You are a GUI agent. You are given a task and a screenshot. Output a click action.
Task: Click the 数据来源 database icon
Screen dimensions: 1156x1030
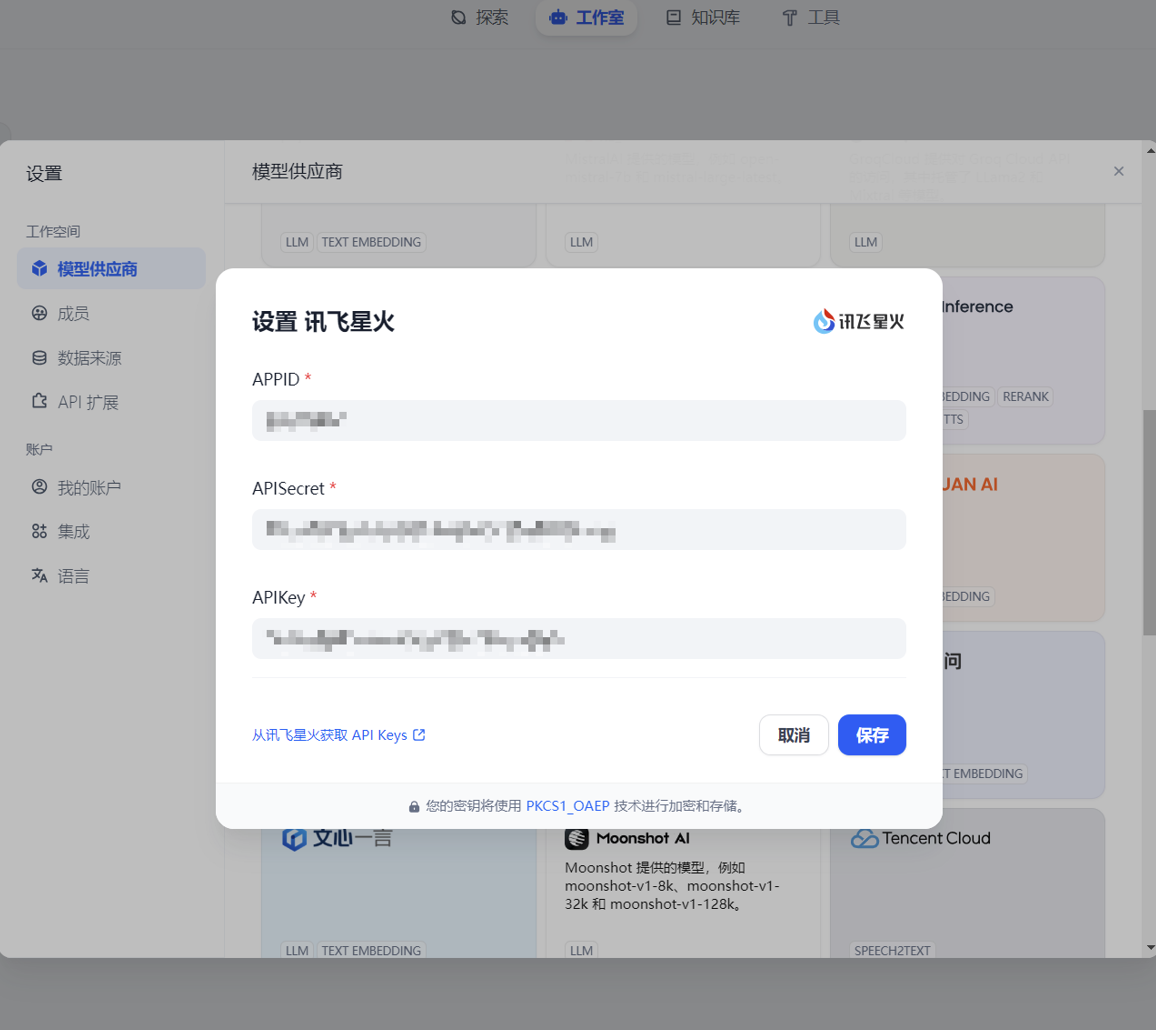click(40, 358)
